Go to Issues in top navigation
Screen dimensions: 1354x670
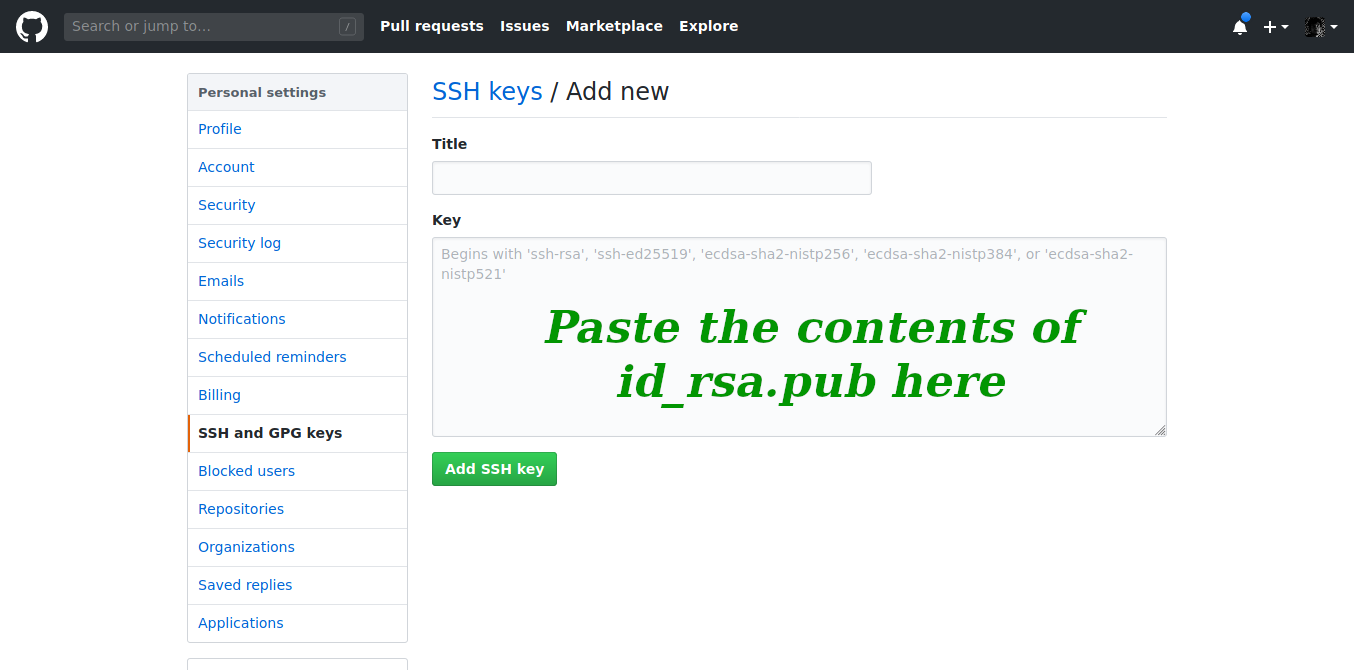pos(524,26)
